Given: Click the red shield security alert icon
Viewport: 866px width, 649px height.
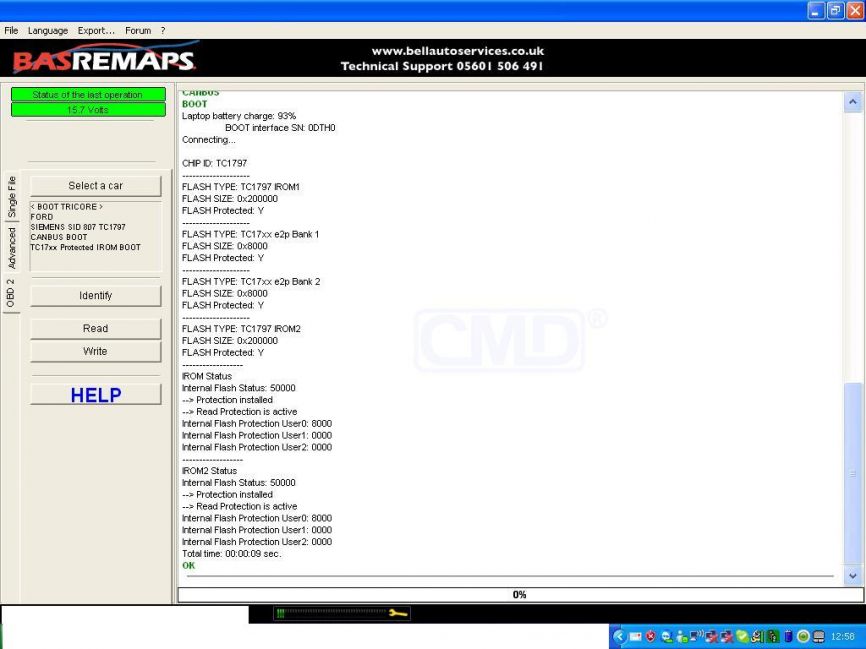Looking at the screenshot, I should [x=651, y=636].
